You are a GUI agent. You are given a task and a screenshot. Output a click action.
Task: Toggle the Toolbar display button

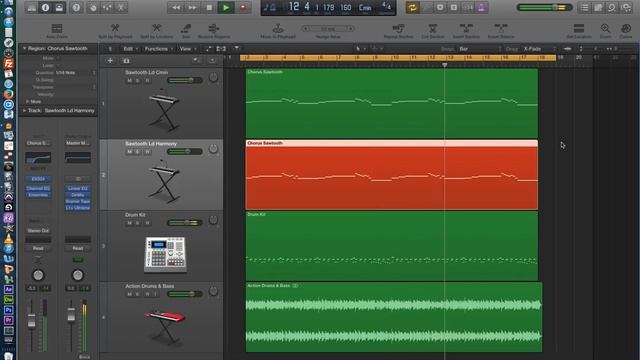click(x=59, y=7)
